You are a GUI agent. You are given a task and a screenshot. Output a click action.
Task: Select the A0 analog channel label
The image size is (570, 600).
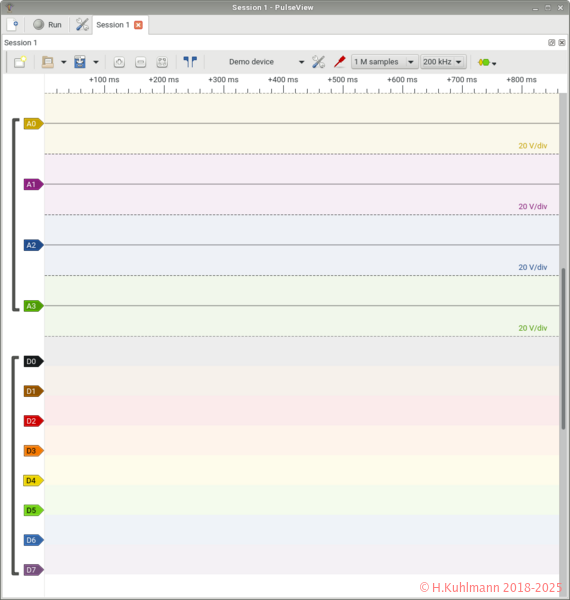pyautogui.click(x=33, y=124)
